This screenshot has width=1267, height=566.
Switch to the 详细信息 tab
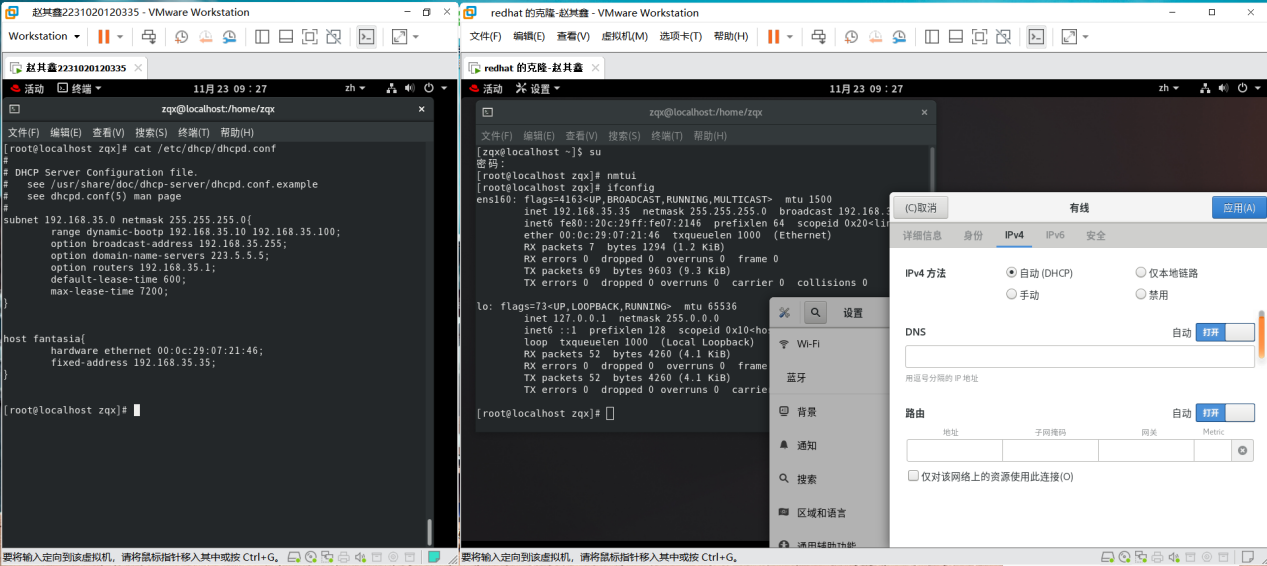[923, 236]
